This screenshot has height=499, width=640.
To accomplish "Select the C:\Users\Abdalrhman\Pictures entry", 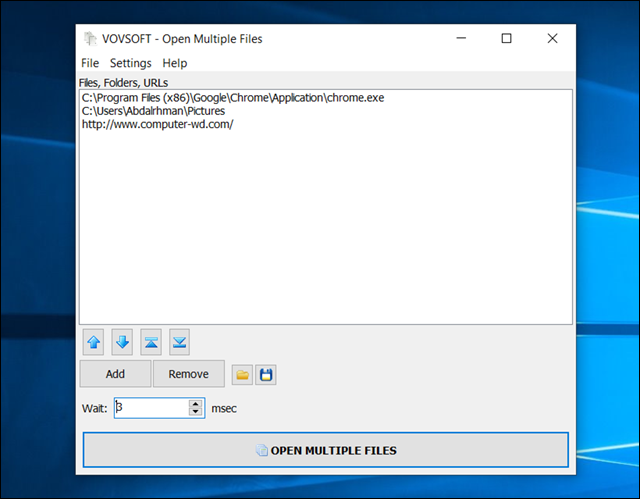I will [153, 111].
